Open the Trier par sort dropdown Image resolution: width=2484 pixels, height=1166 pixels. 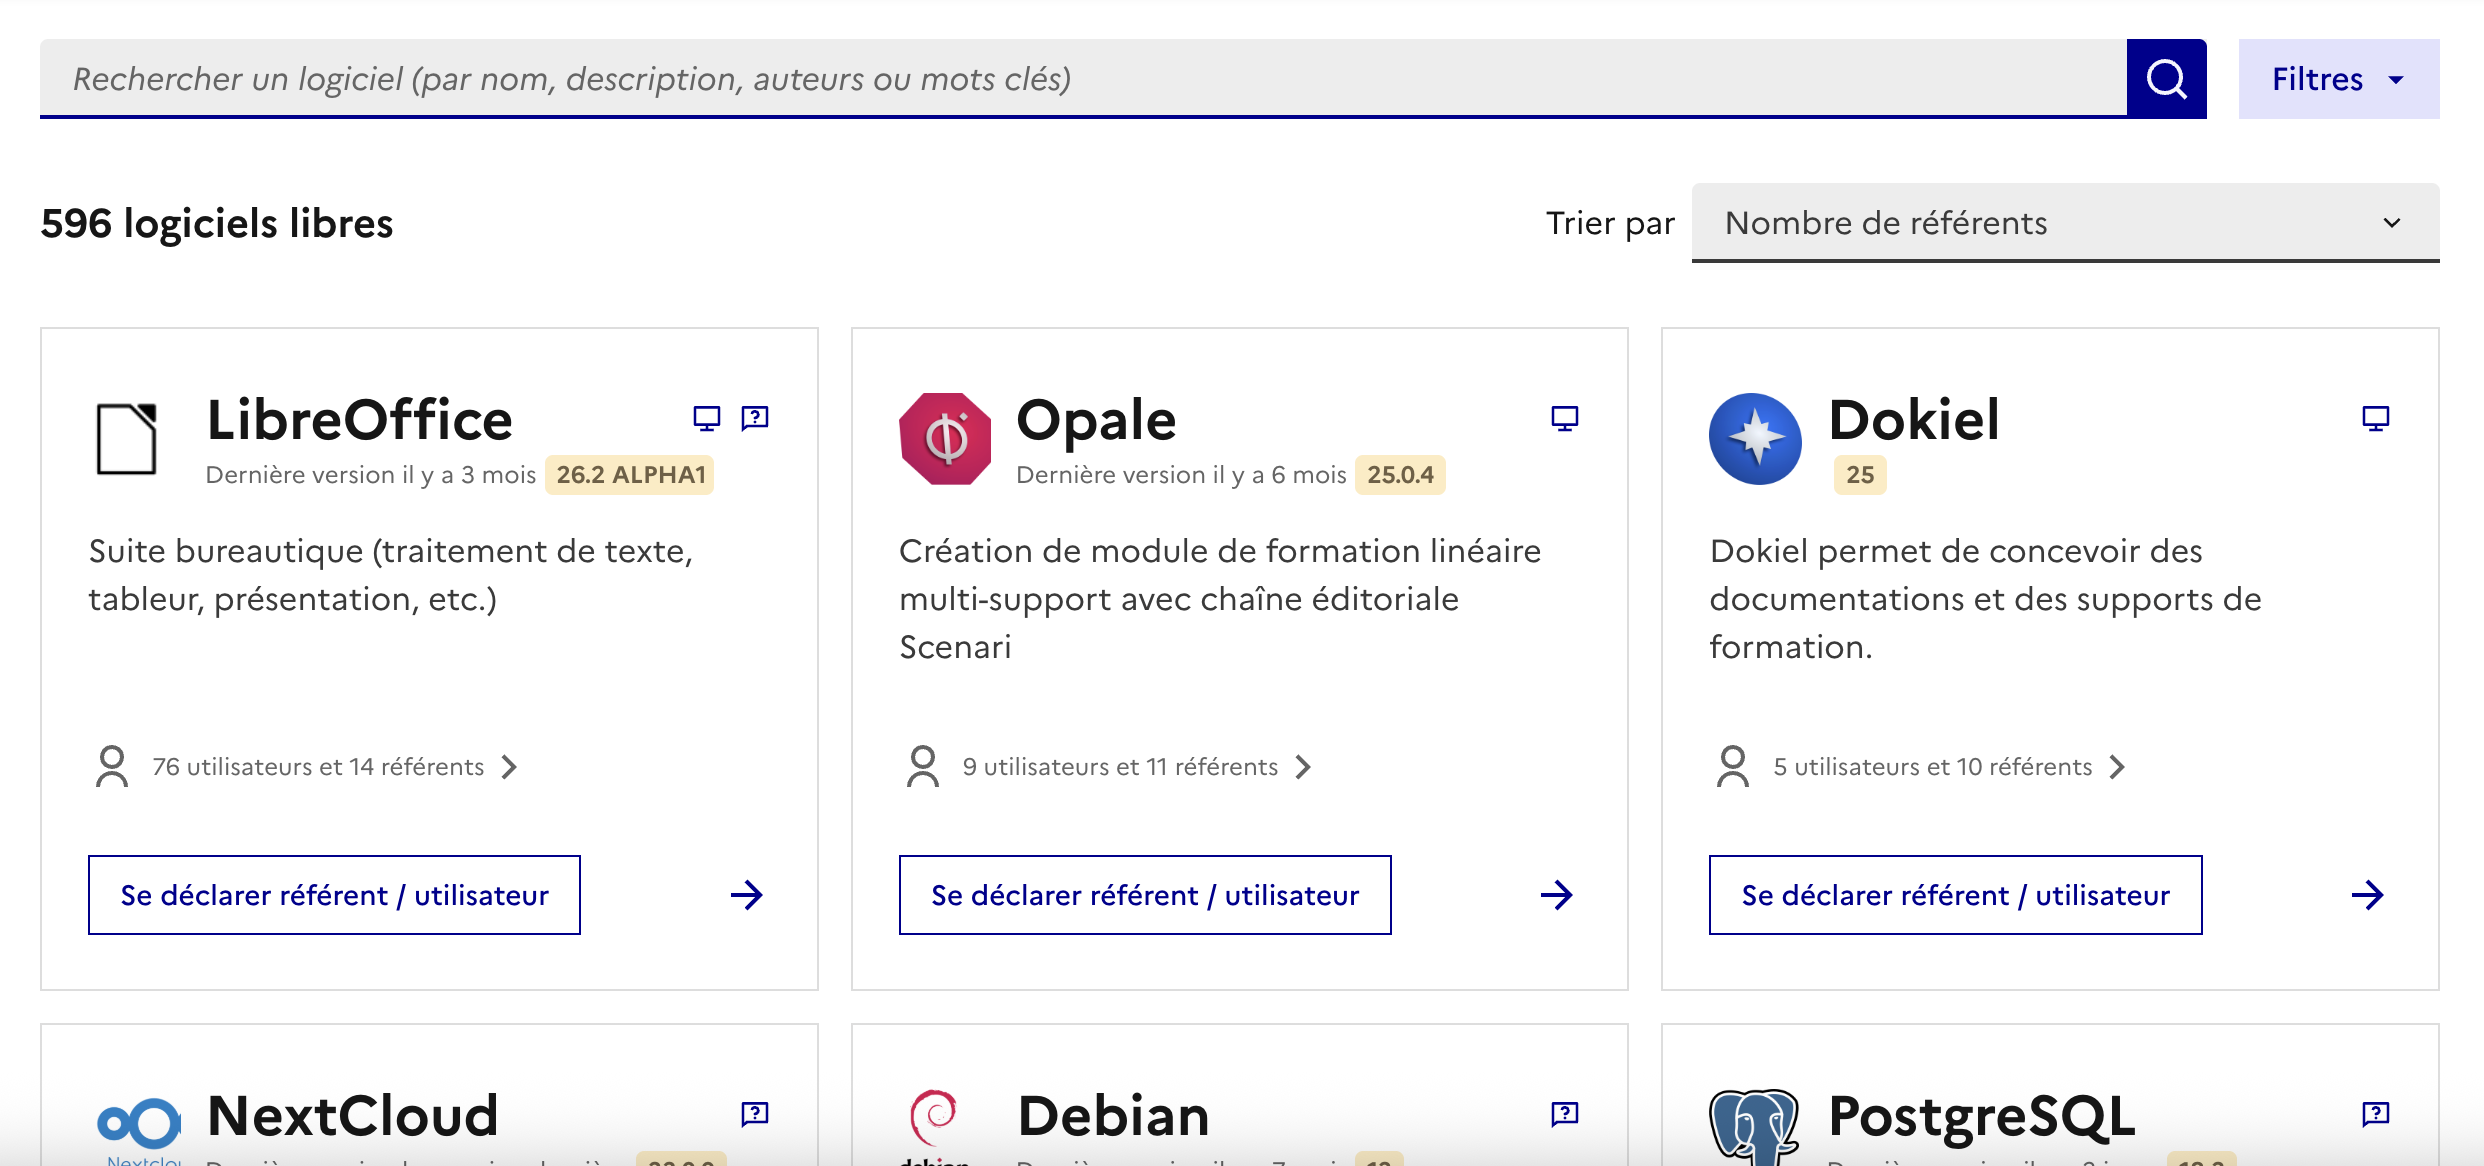2065,223
